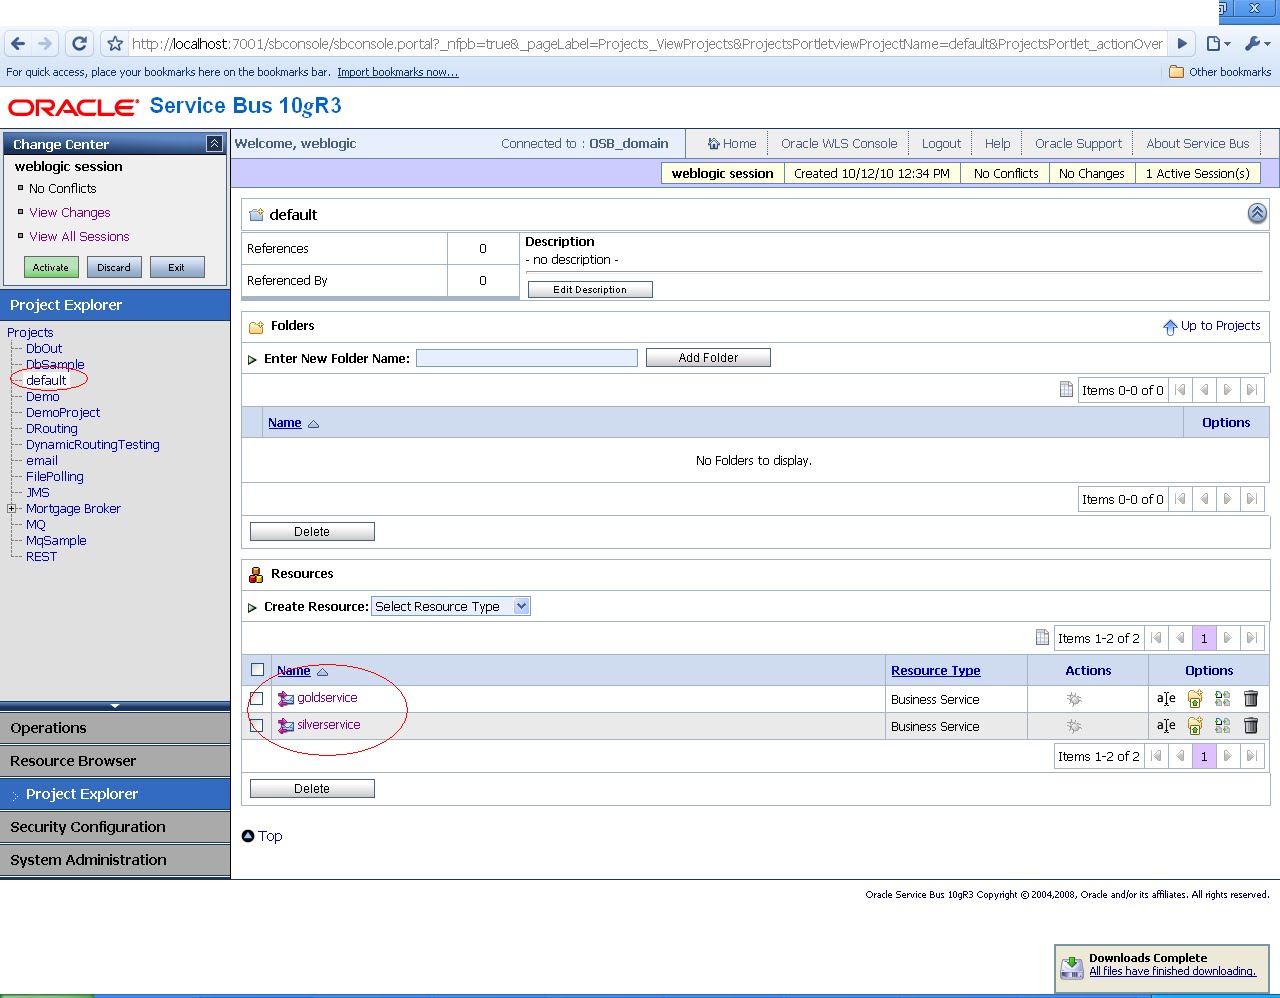Click Delete button under the Resources table
1280x998 pixels.
tap(312, 788)
